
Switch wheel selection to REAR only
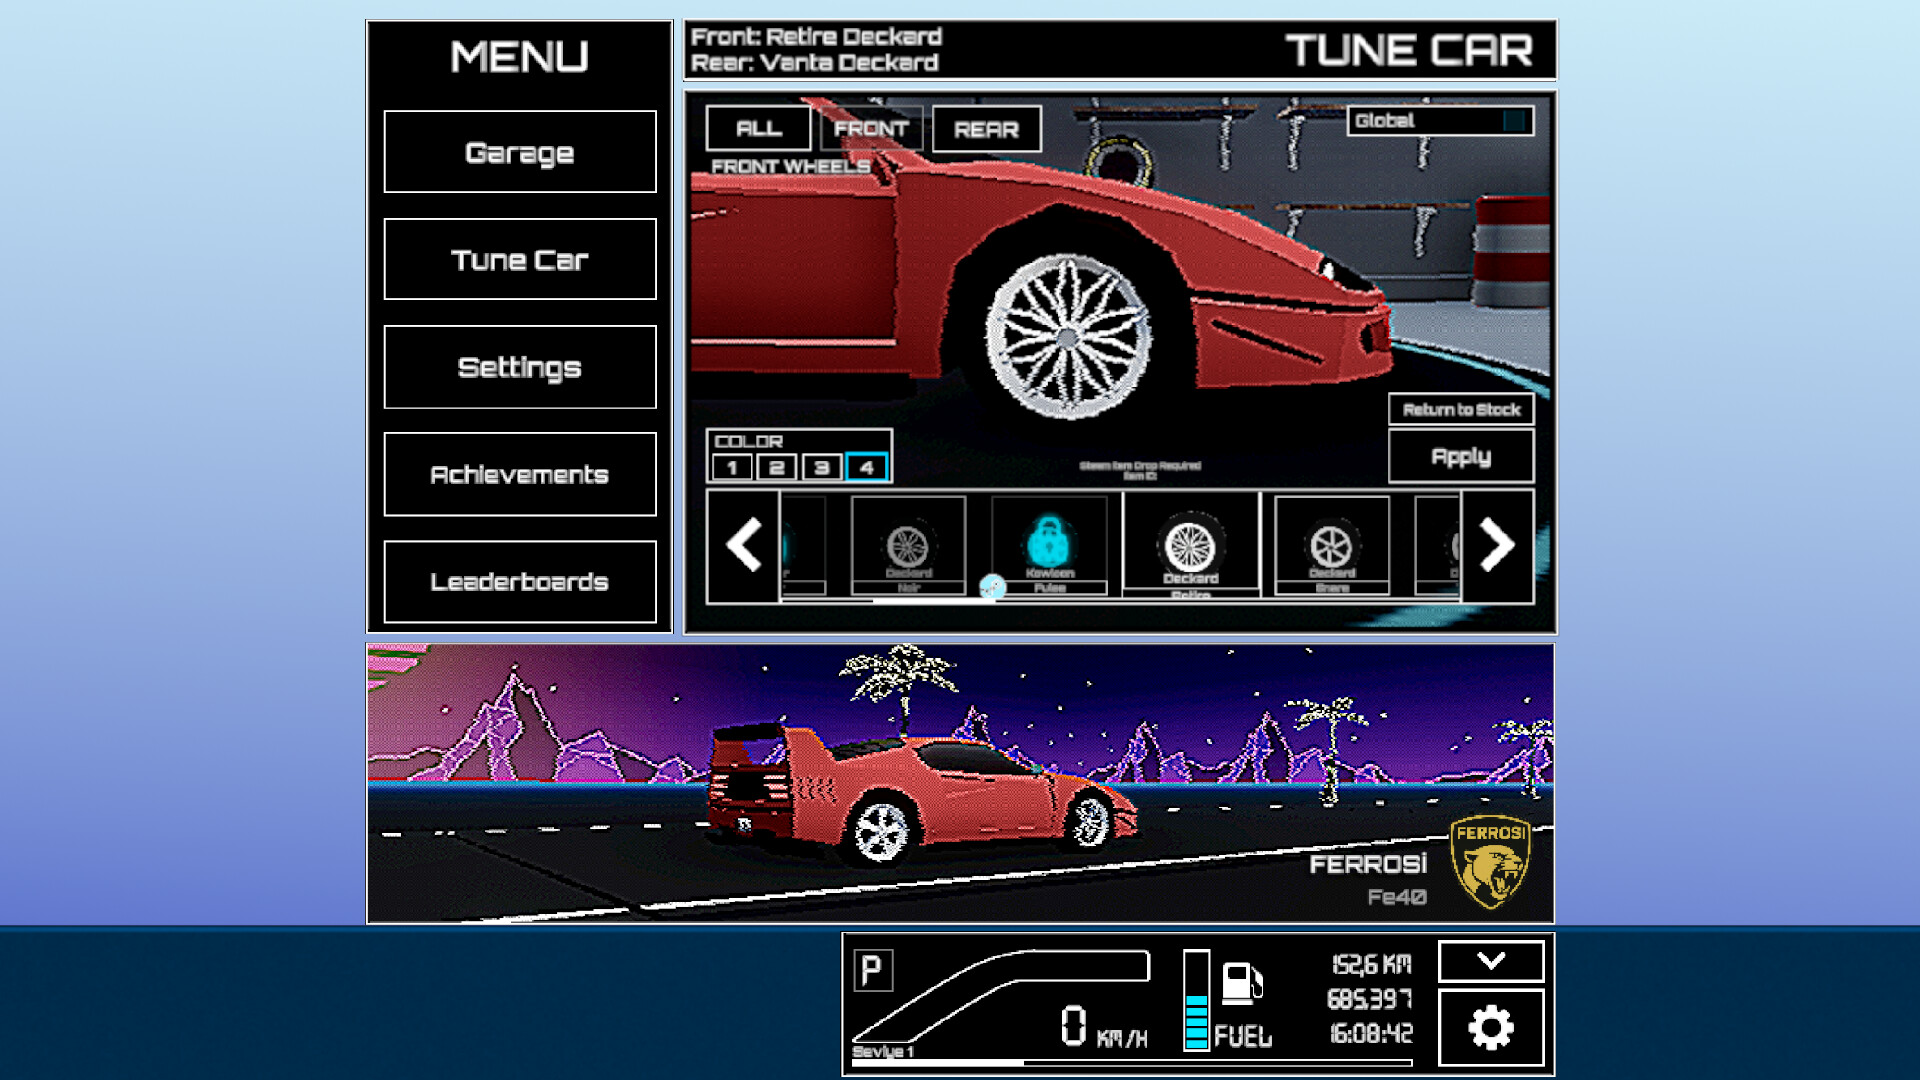986,128
